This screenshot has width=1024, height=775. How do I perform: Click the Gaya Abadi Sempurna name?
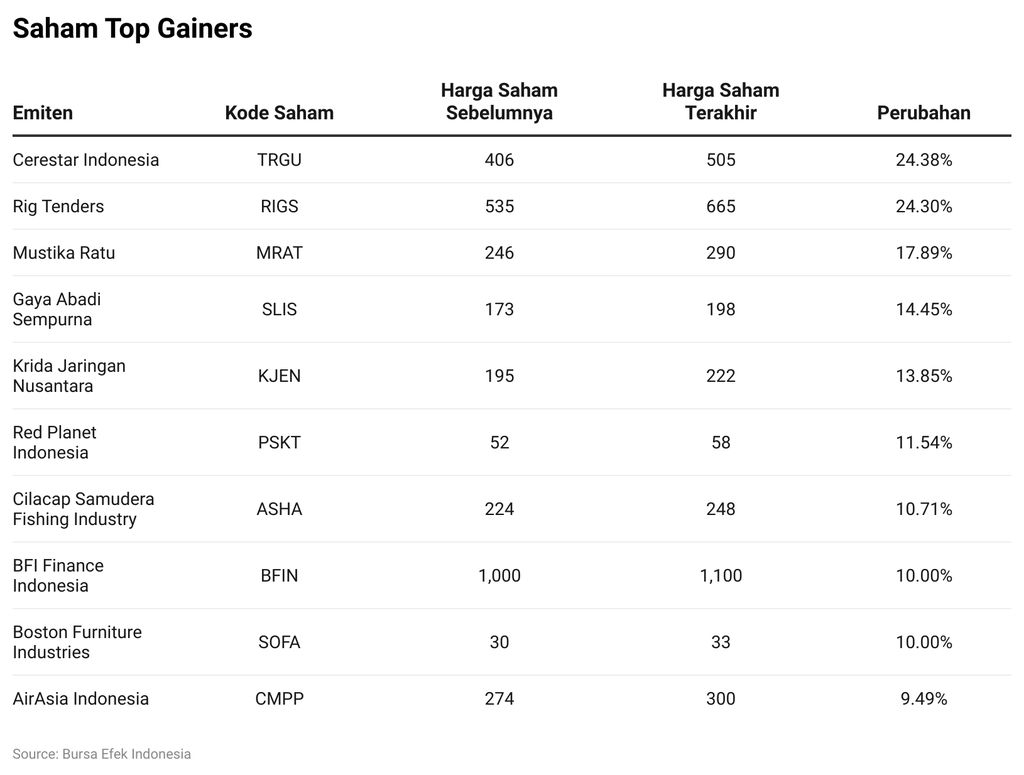[57, 310]
